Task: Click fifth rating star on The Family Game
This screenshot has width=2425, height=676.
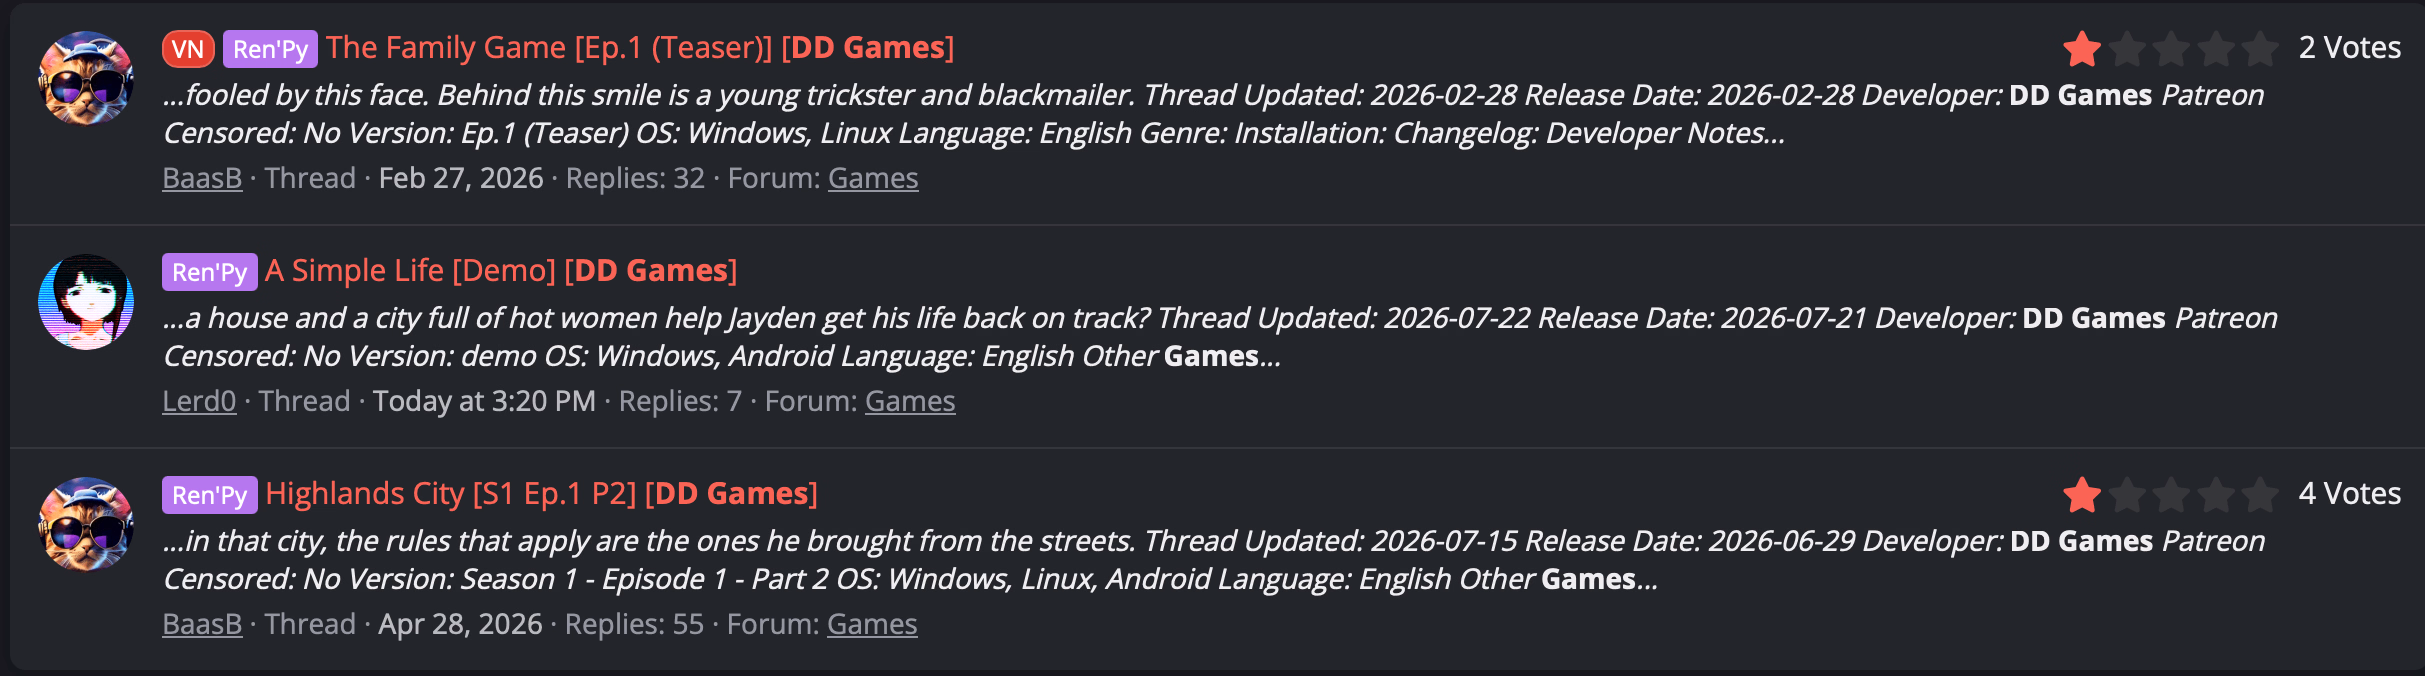Action: (x=2259, y=48)
